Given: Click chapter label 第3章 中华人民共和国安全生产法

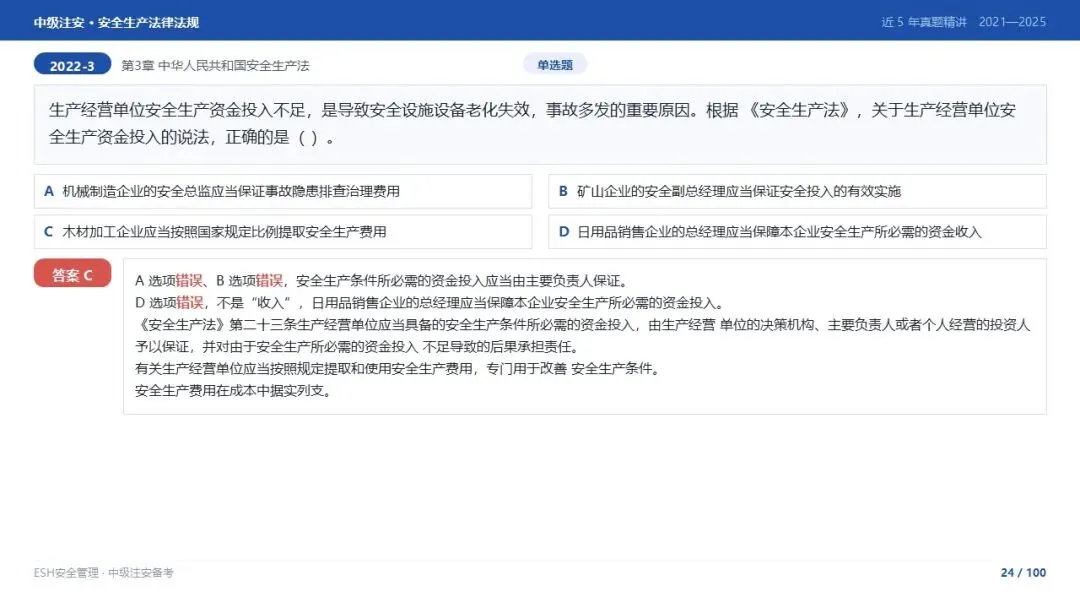Looking at the screenshot, I should (216, 65).
